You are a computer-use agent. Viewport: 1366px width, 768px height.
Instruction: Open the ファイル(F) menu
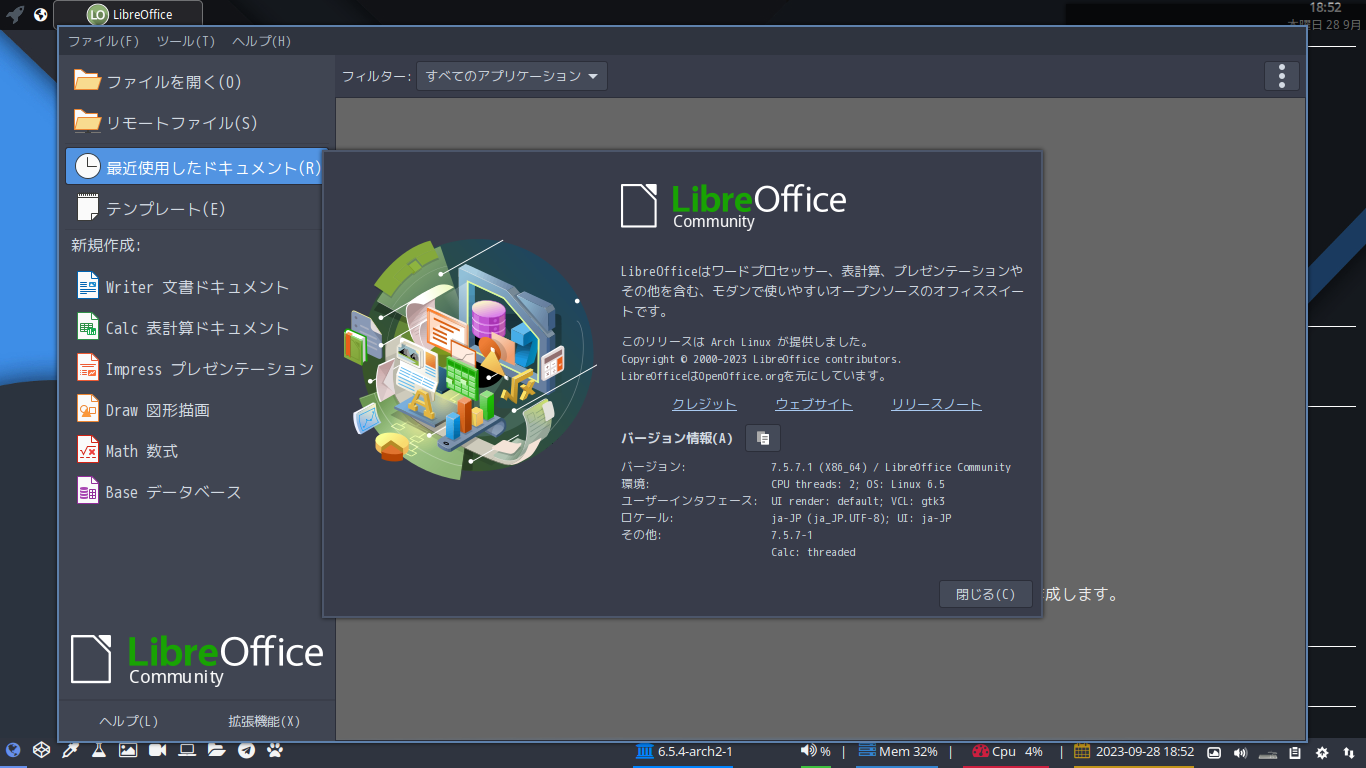click(x=104, y=41)
